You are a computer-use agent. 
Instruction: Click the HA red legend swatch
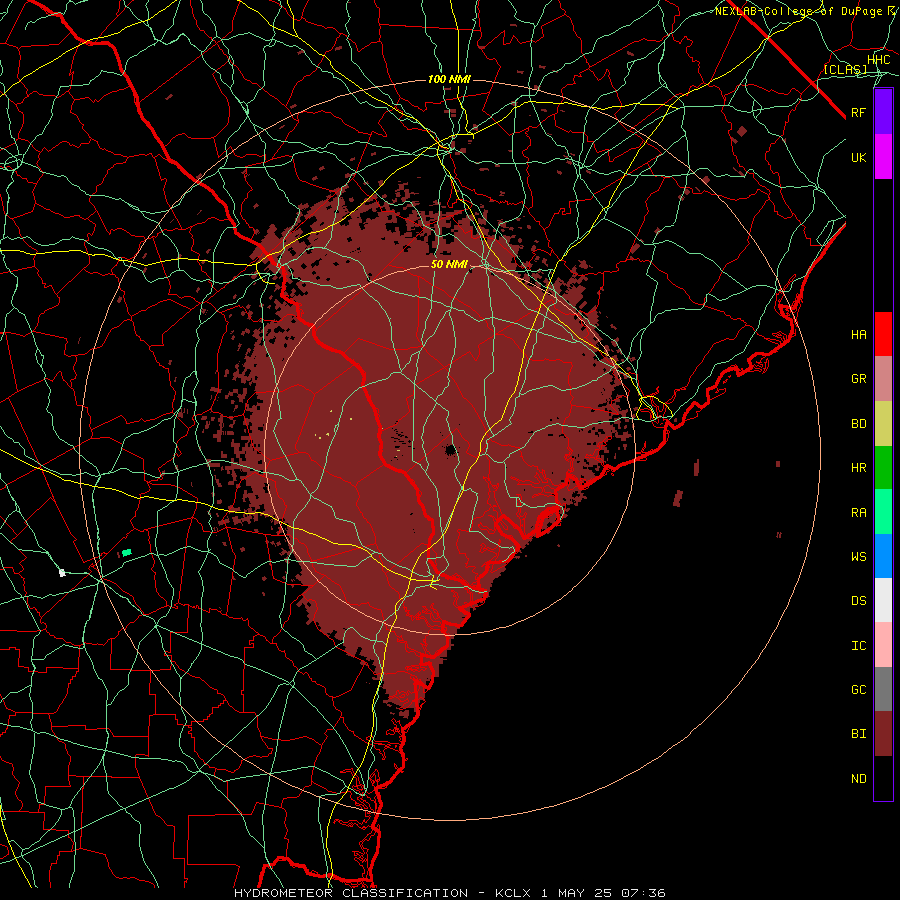(x=883, y=334)
